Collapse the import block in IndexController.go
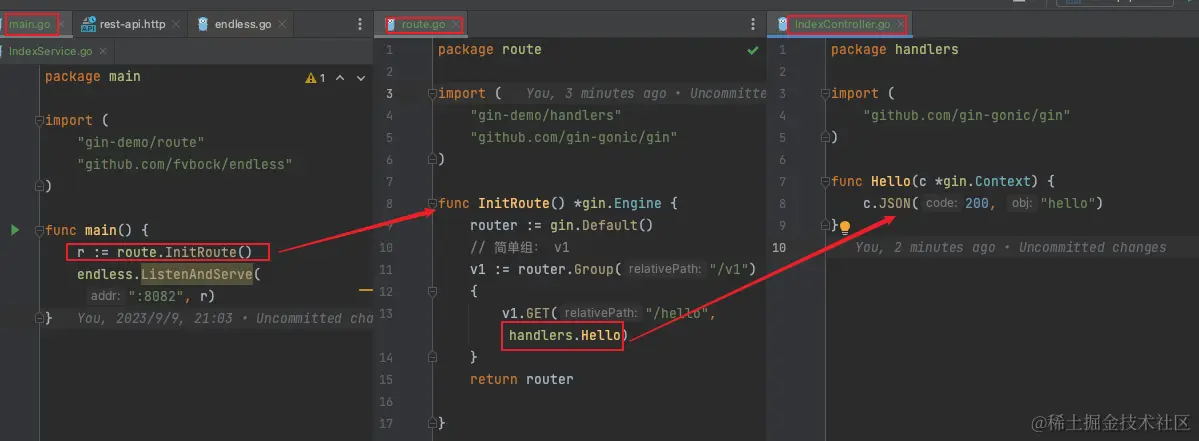Viewport: 1199px width, 441px height. point(825,93)
